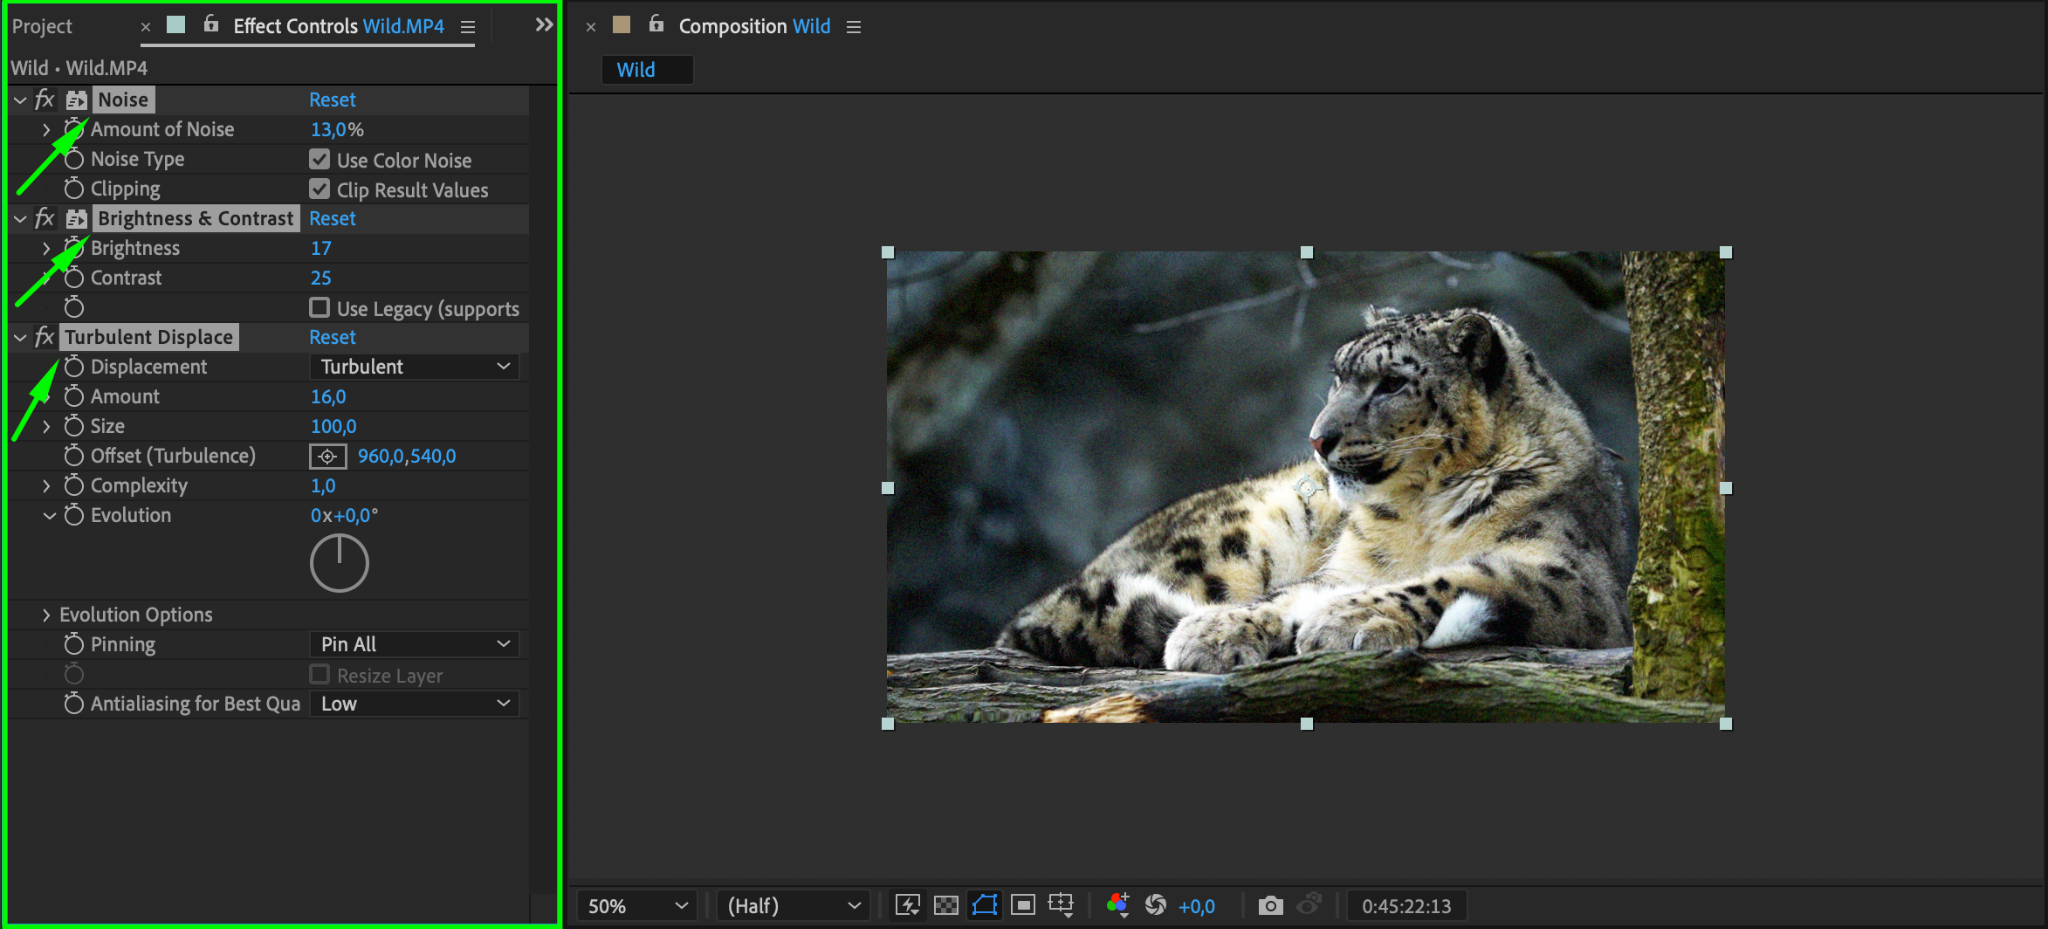The height and width of the screenshot is (929, 2048).
Task: Click the Reset Exposure aperture icon
Action: pyautogui.click(x=1156, y=905)
